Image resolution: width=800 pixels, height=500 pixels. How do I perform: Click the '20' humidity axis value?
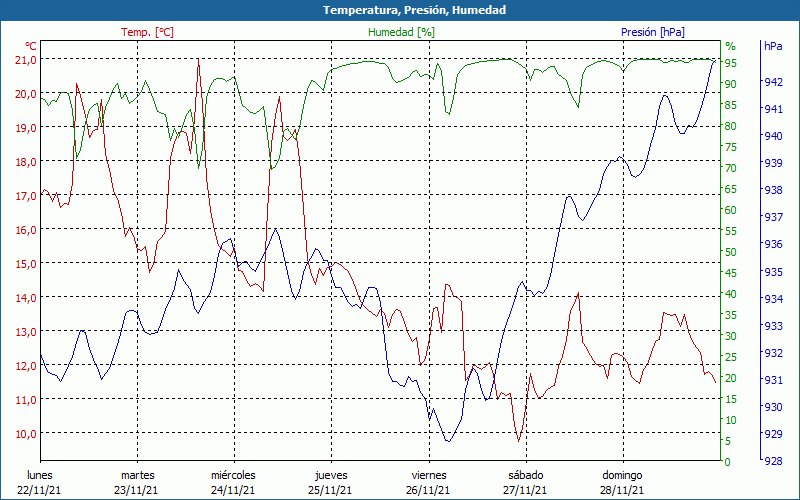point(730,378)
